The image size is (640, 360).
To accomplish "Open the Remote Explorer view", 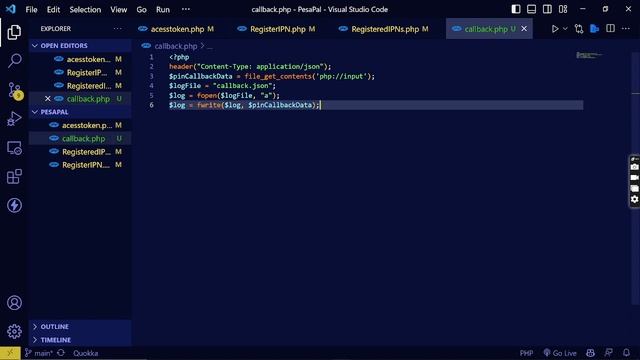I will pyautogui.click(x=14, y=148).
